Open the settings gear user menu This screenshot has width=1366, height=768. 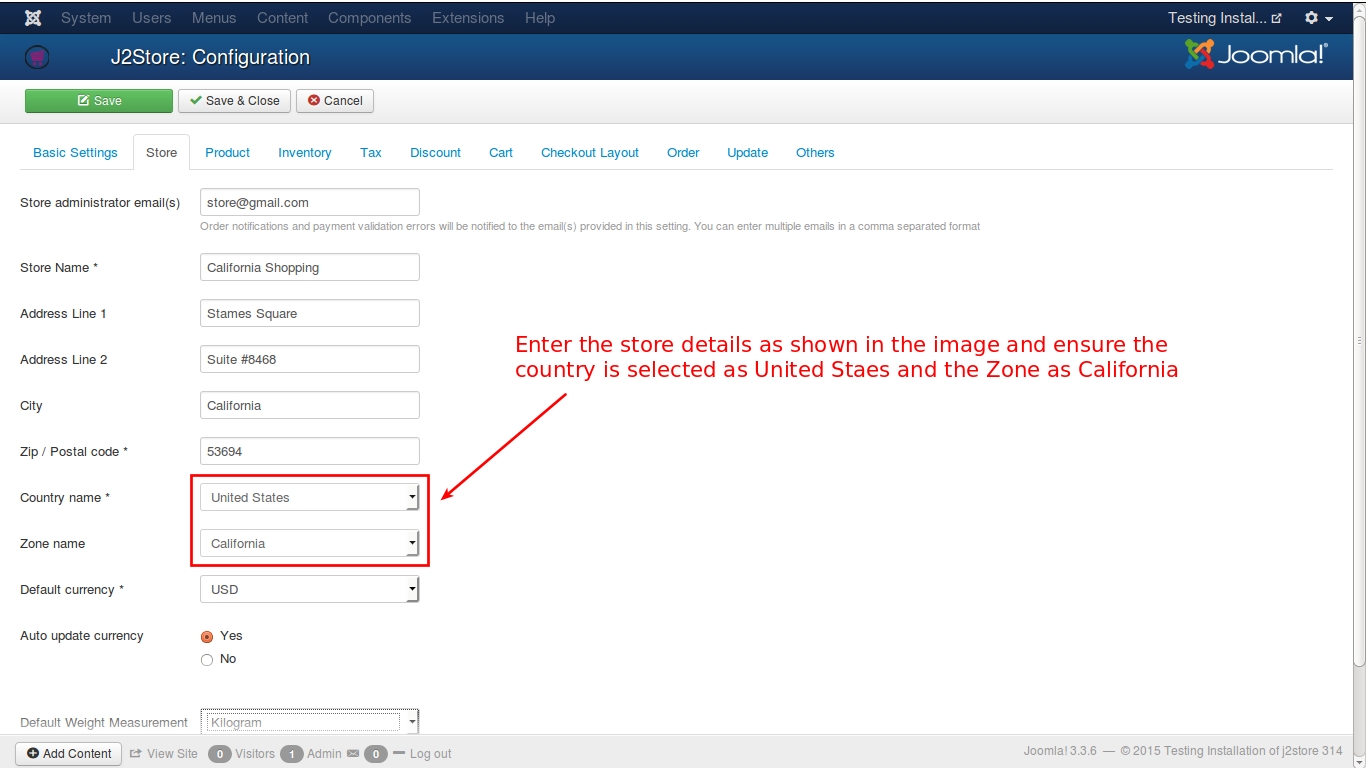tap(1318, 18)
